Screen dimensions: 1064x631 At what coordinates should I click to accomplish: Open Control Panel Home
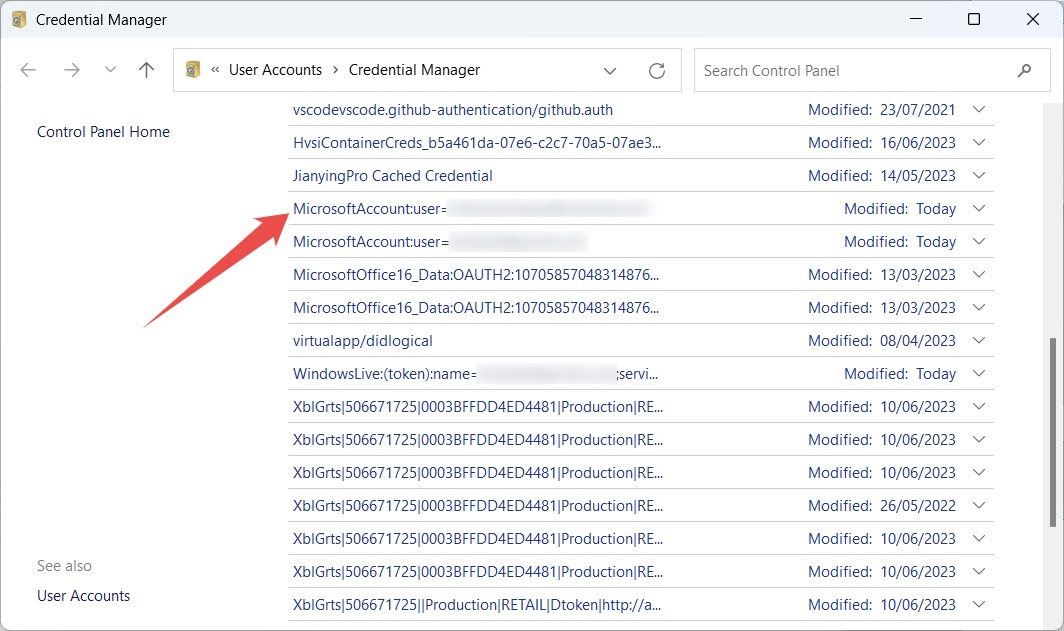[103, 131]
